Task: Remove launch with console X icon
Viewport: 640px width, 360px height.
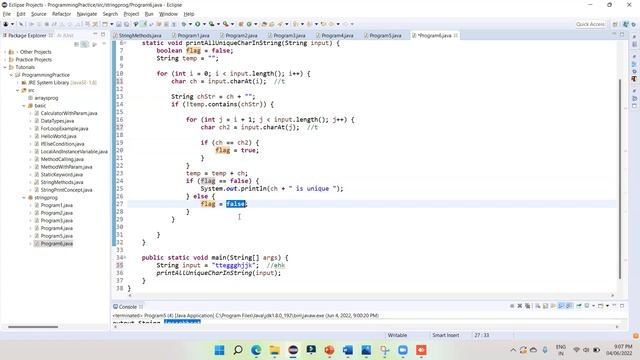Action: point(520,306)
